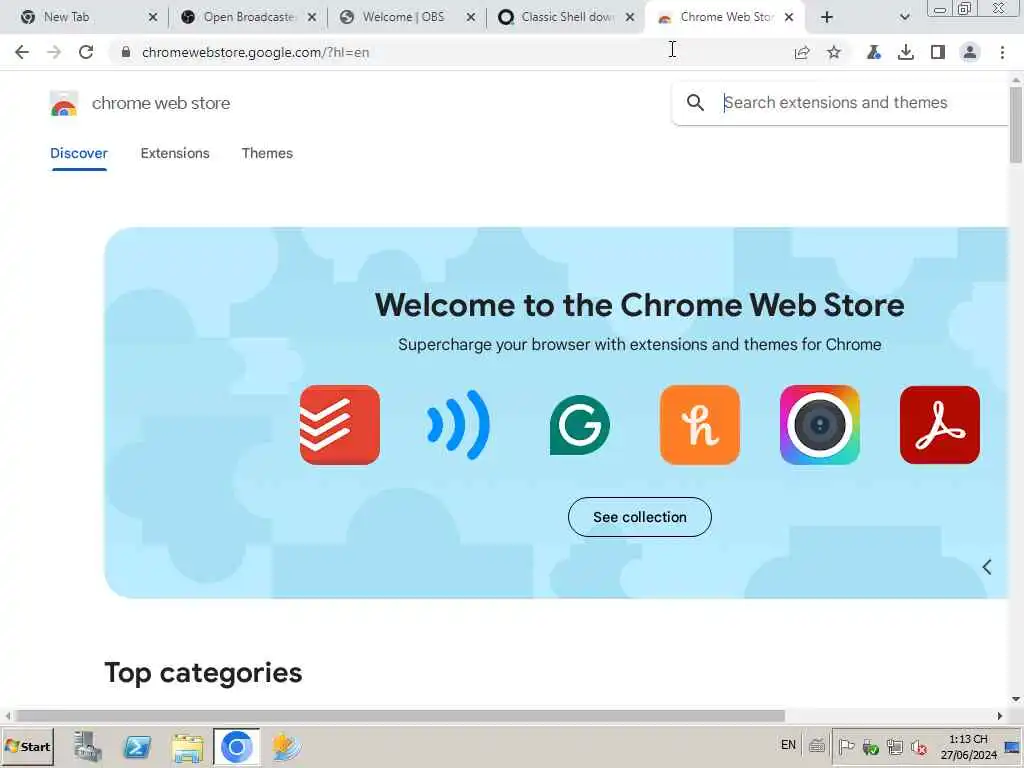Open the Adobe Acrobat red icon
This screenshot has height=768, width=1024.
[940, 425]
